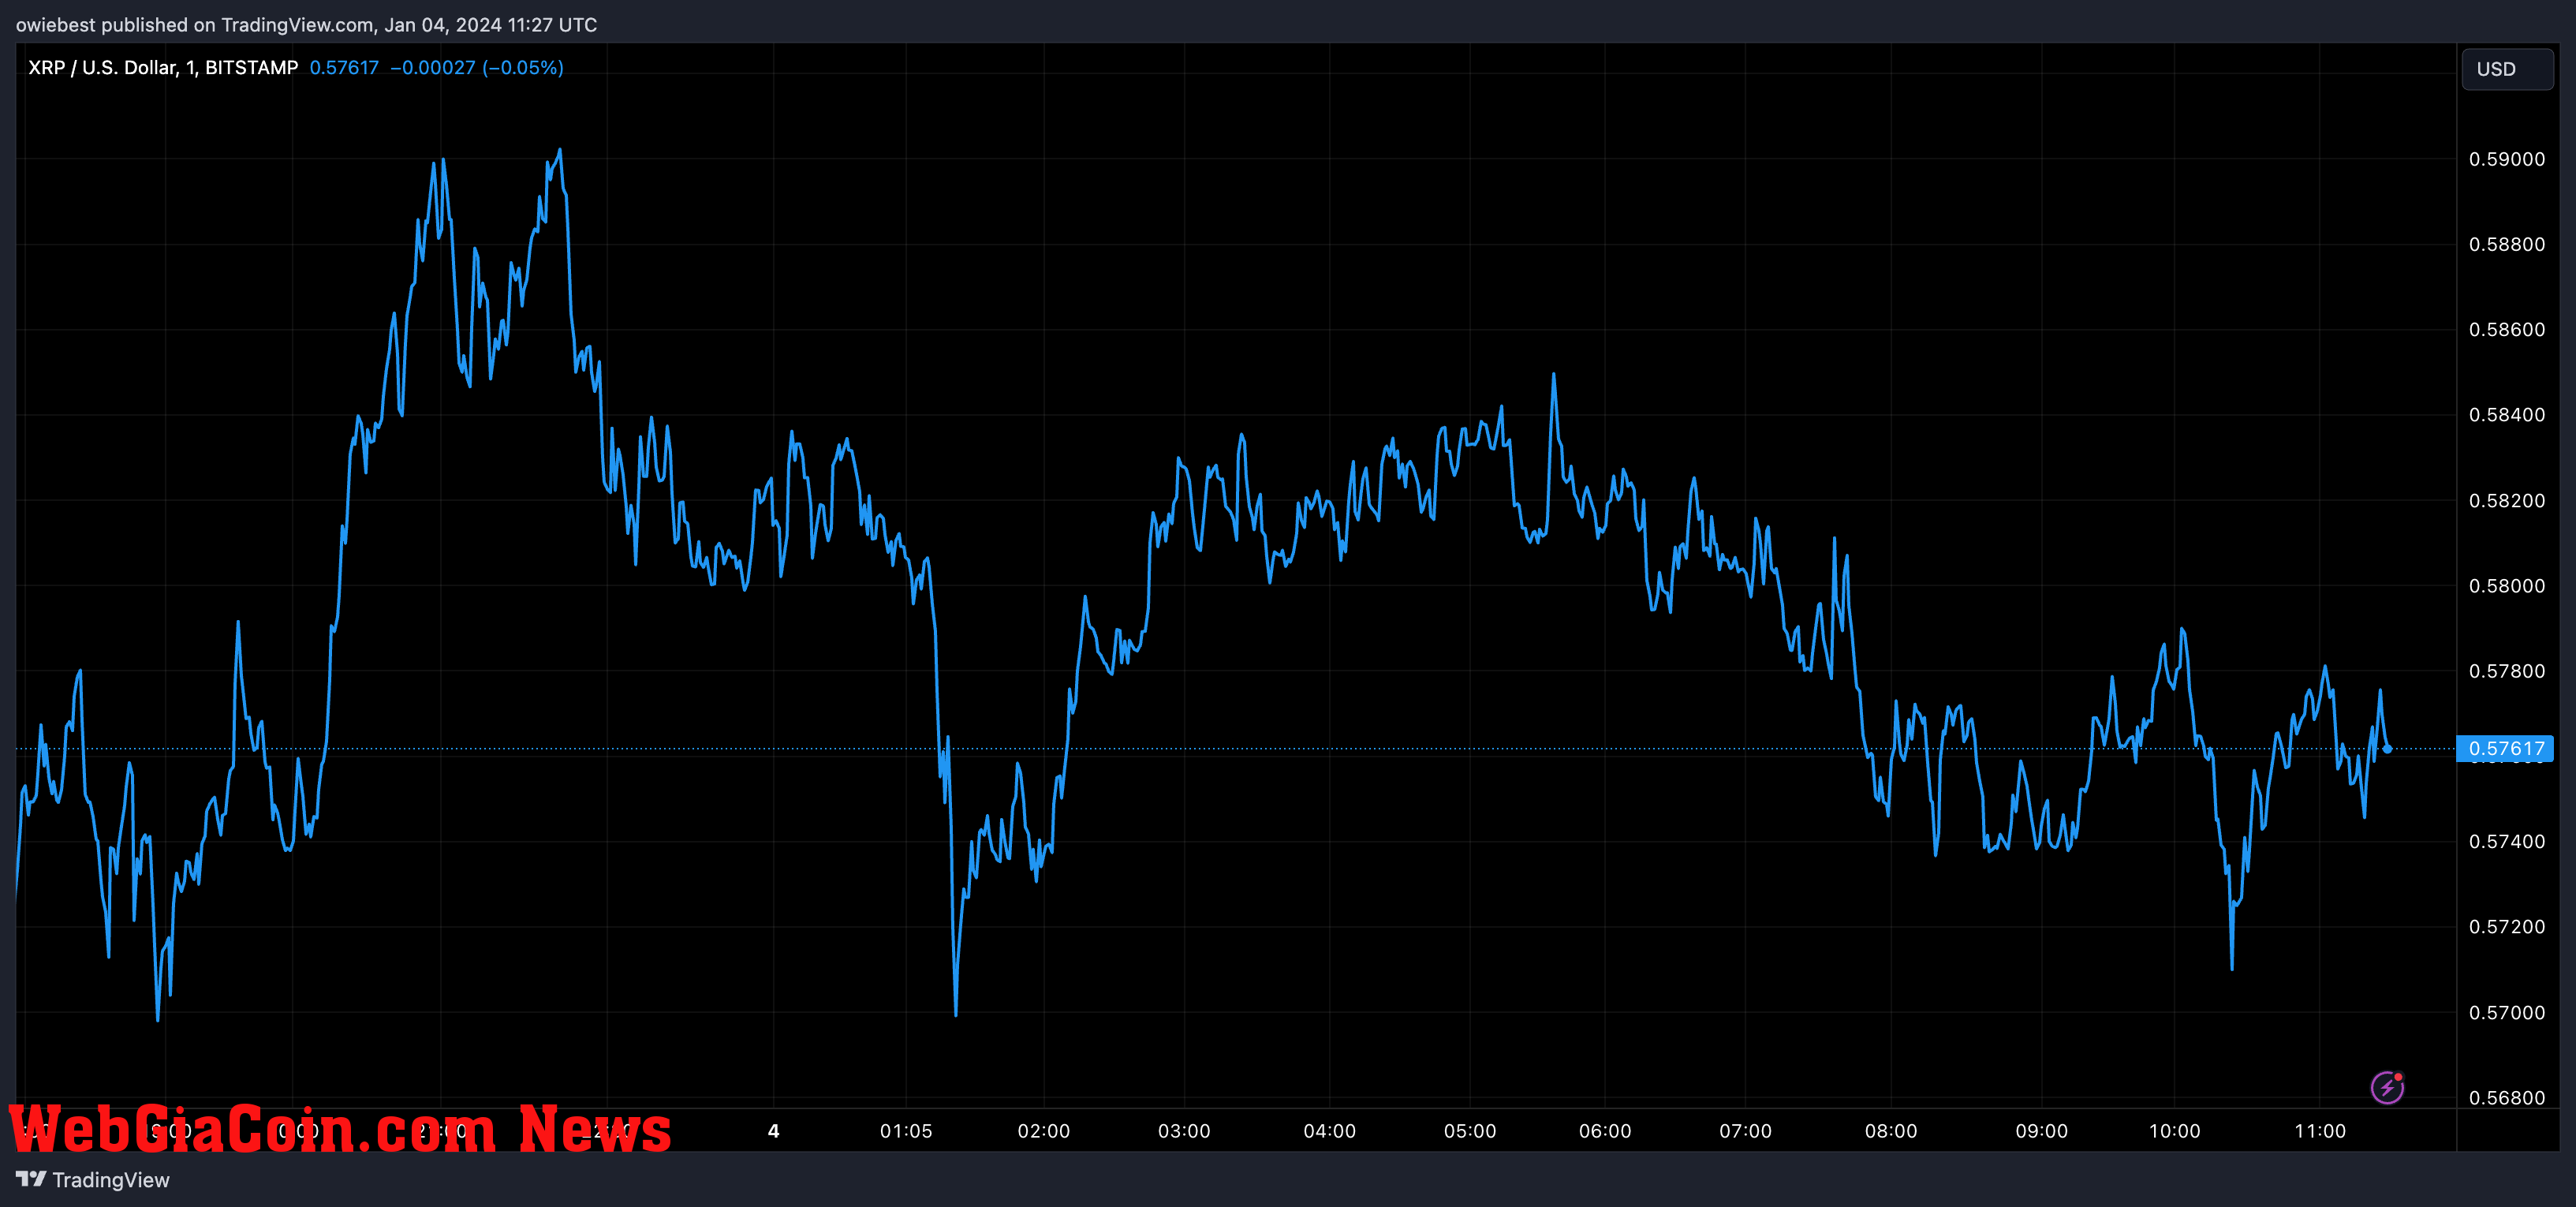The image size is (2576, 1207).
Task: Click the 09:00 time axis label
Action: (x=2041, y=1131)
